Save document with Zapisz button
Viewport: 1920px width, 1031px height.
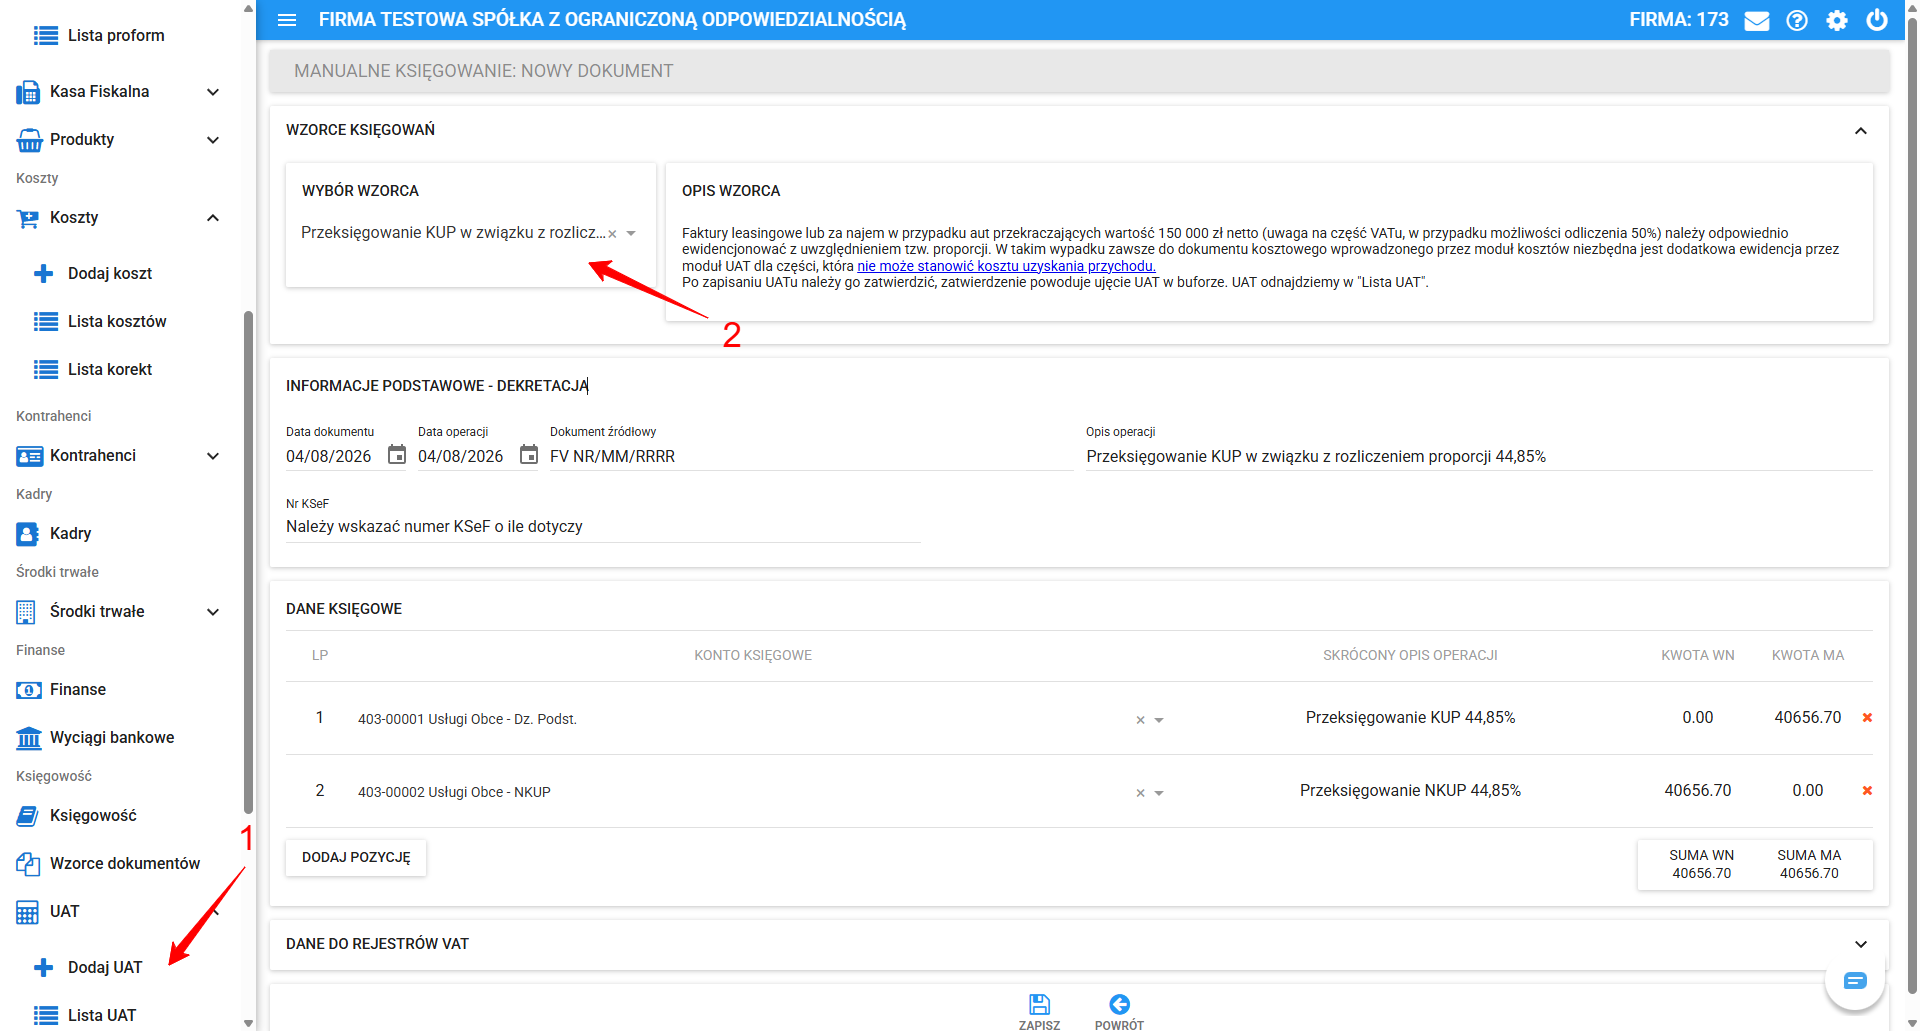[1039, 1012]
